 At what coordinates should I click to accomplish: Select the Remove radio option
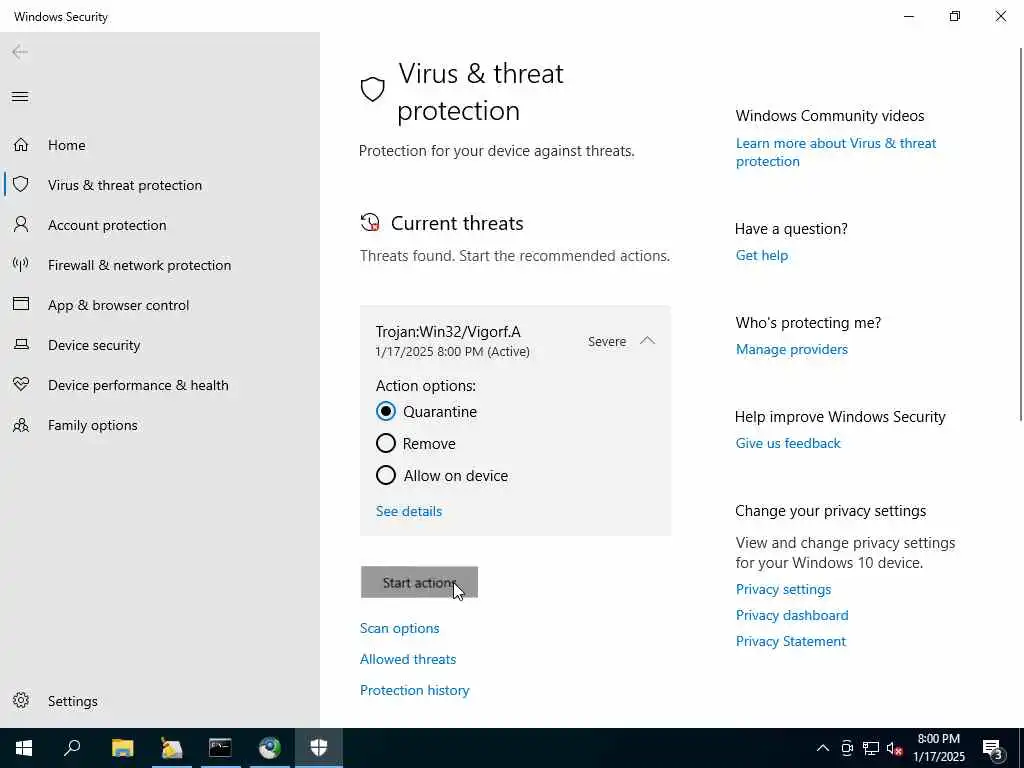(385, 443)
